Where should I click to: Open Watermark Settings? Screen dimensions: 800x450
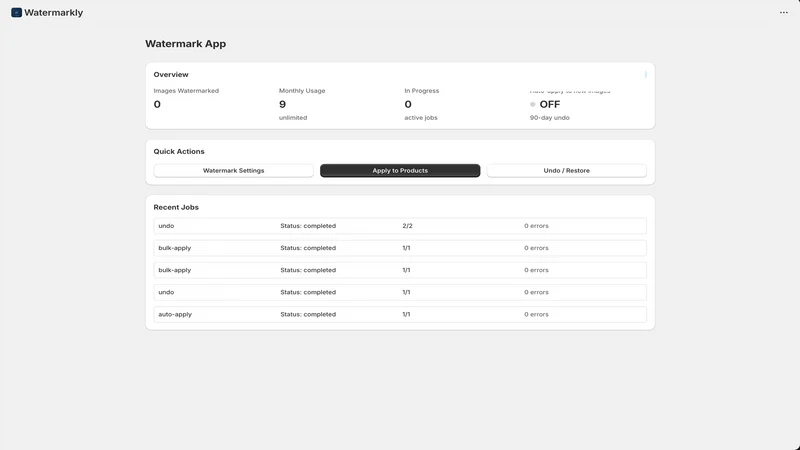tap(234, 170)
